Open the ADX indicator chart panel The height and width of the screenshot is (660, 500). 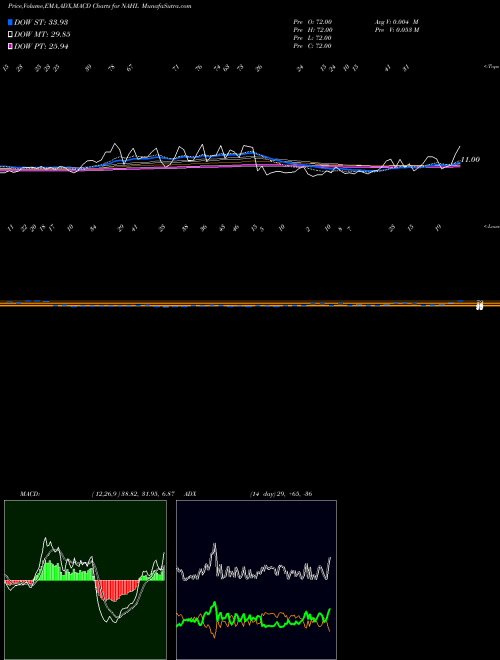[256, 580]
